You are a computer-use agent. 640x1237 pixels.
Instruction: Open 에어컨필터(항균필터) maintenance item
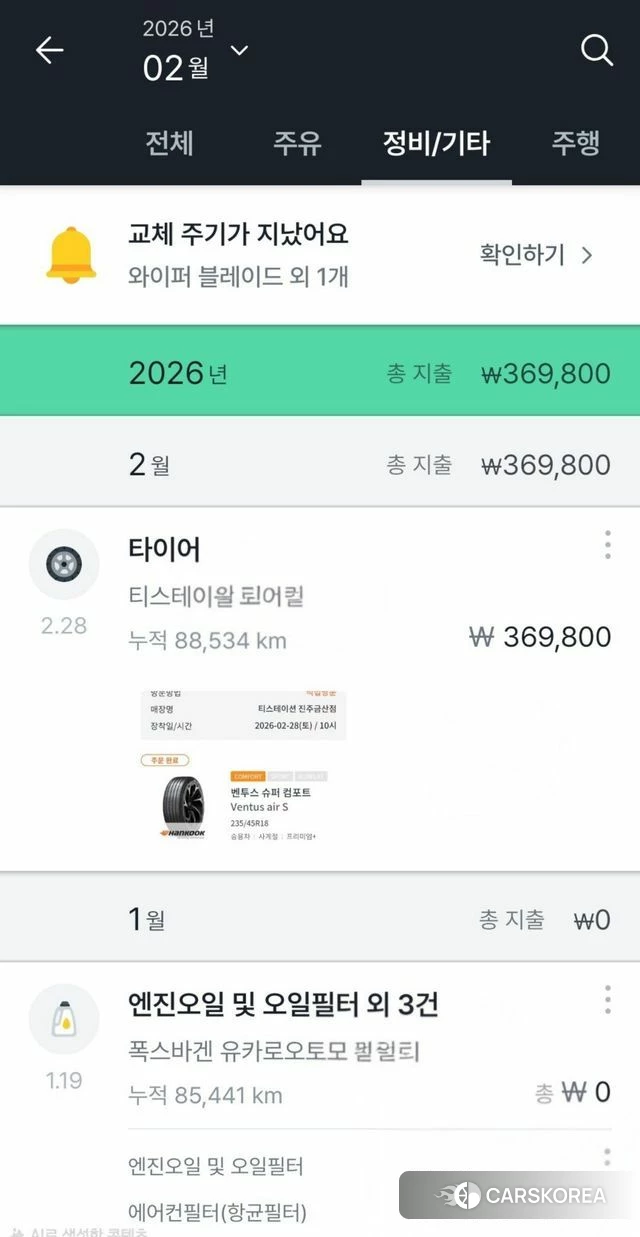click(217, 1213)
